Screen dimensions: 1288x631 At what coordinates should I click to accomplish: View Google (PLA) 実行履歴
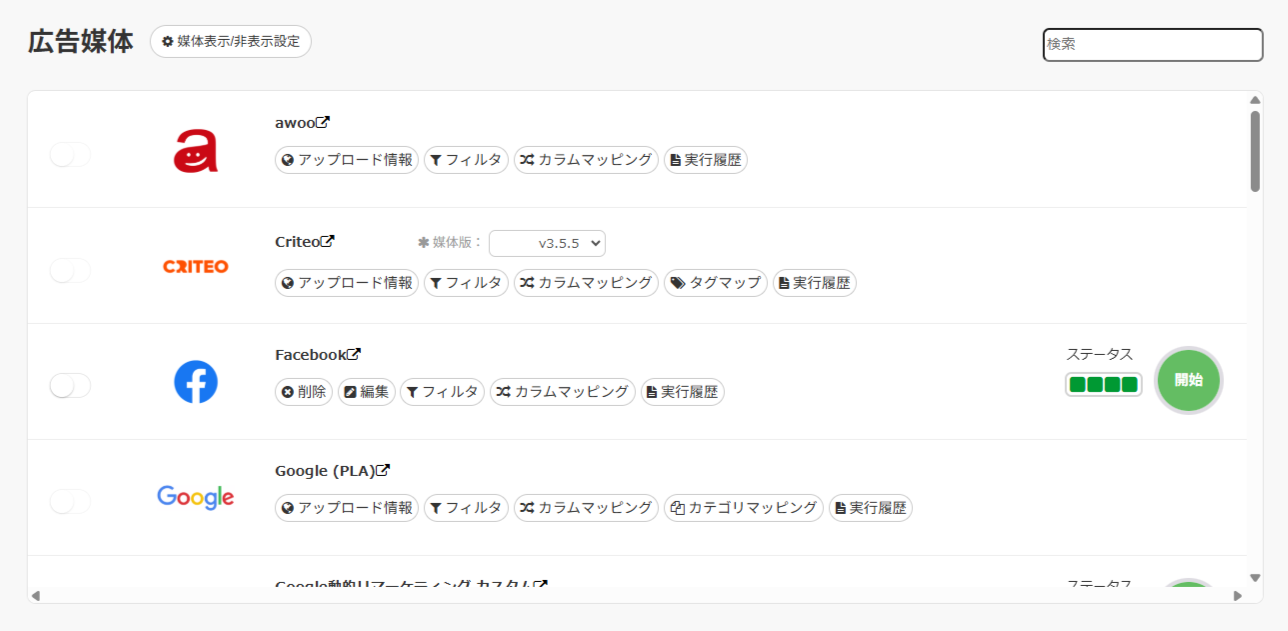coord(871,508)
